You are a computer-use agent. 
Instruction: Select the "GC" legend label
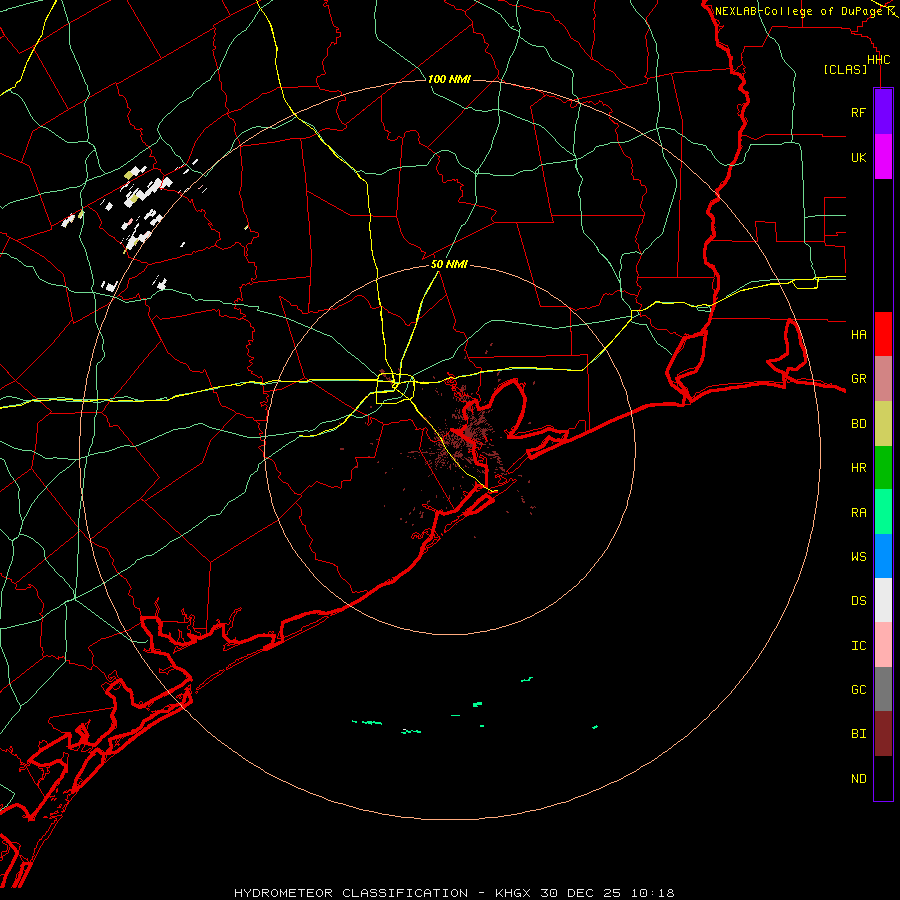coord(858,689)
